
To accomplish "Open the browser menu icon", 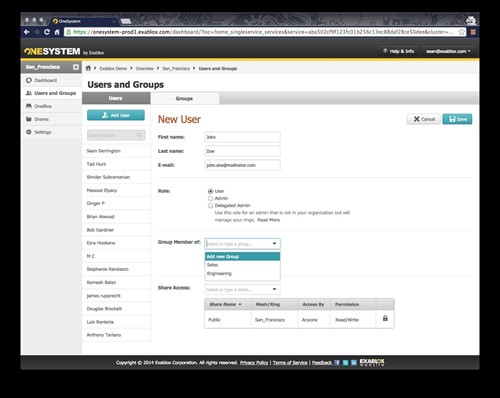I will tap(473, 32).
